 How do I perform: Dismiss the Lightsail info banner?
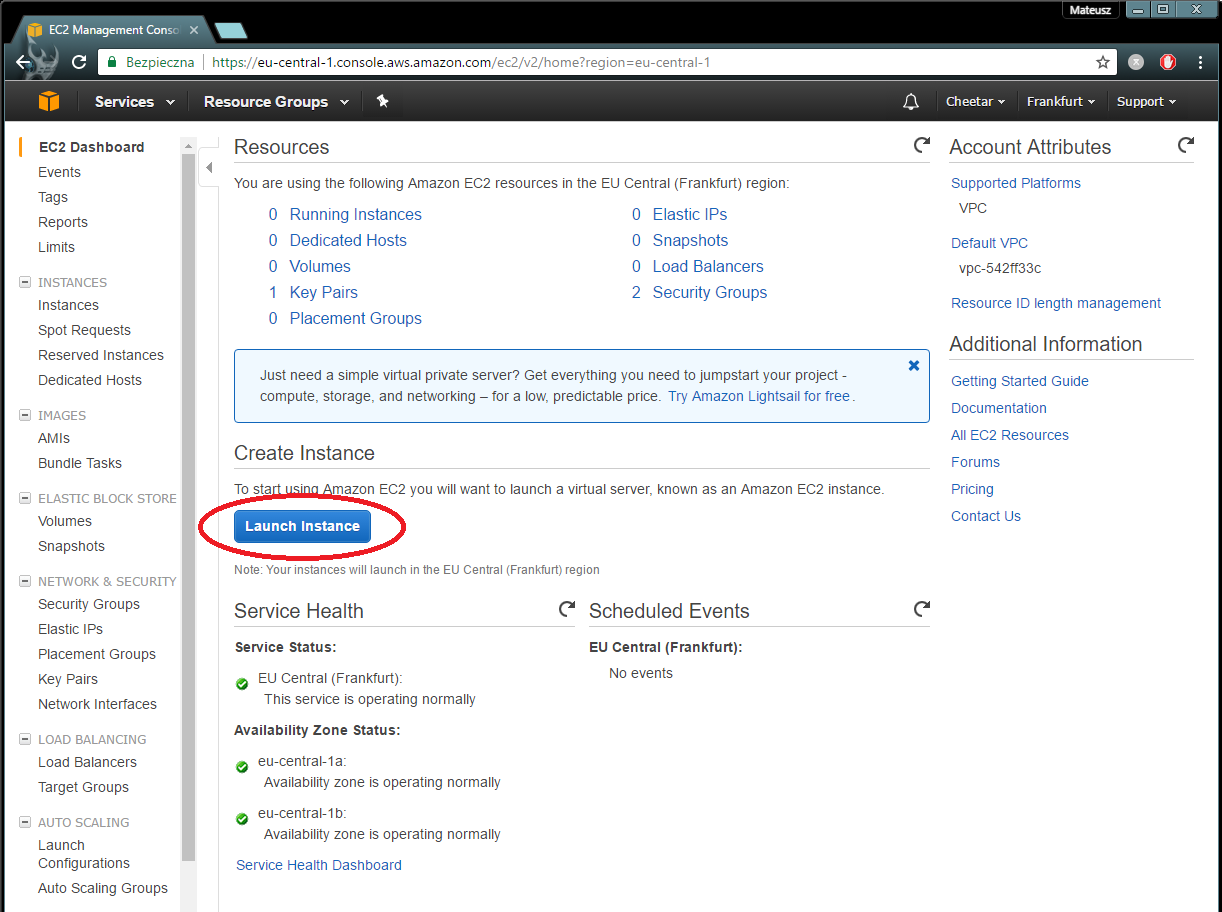point(913,366)
